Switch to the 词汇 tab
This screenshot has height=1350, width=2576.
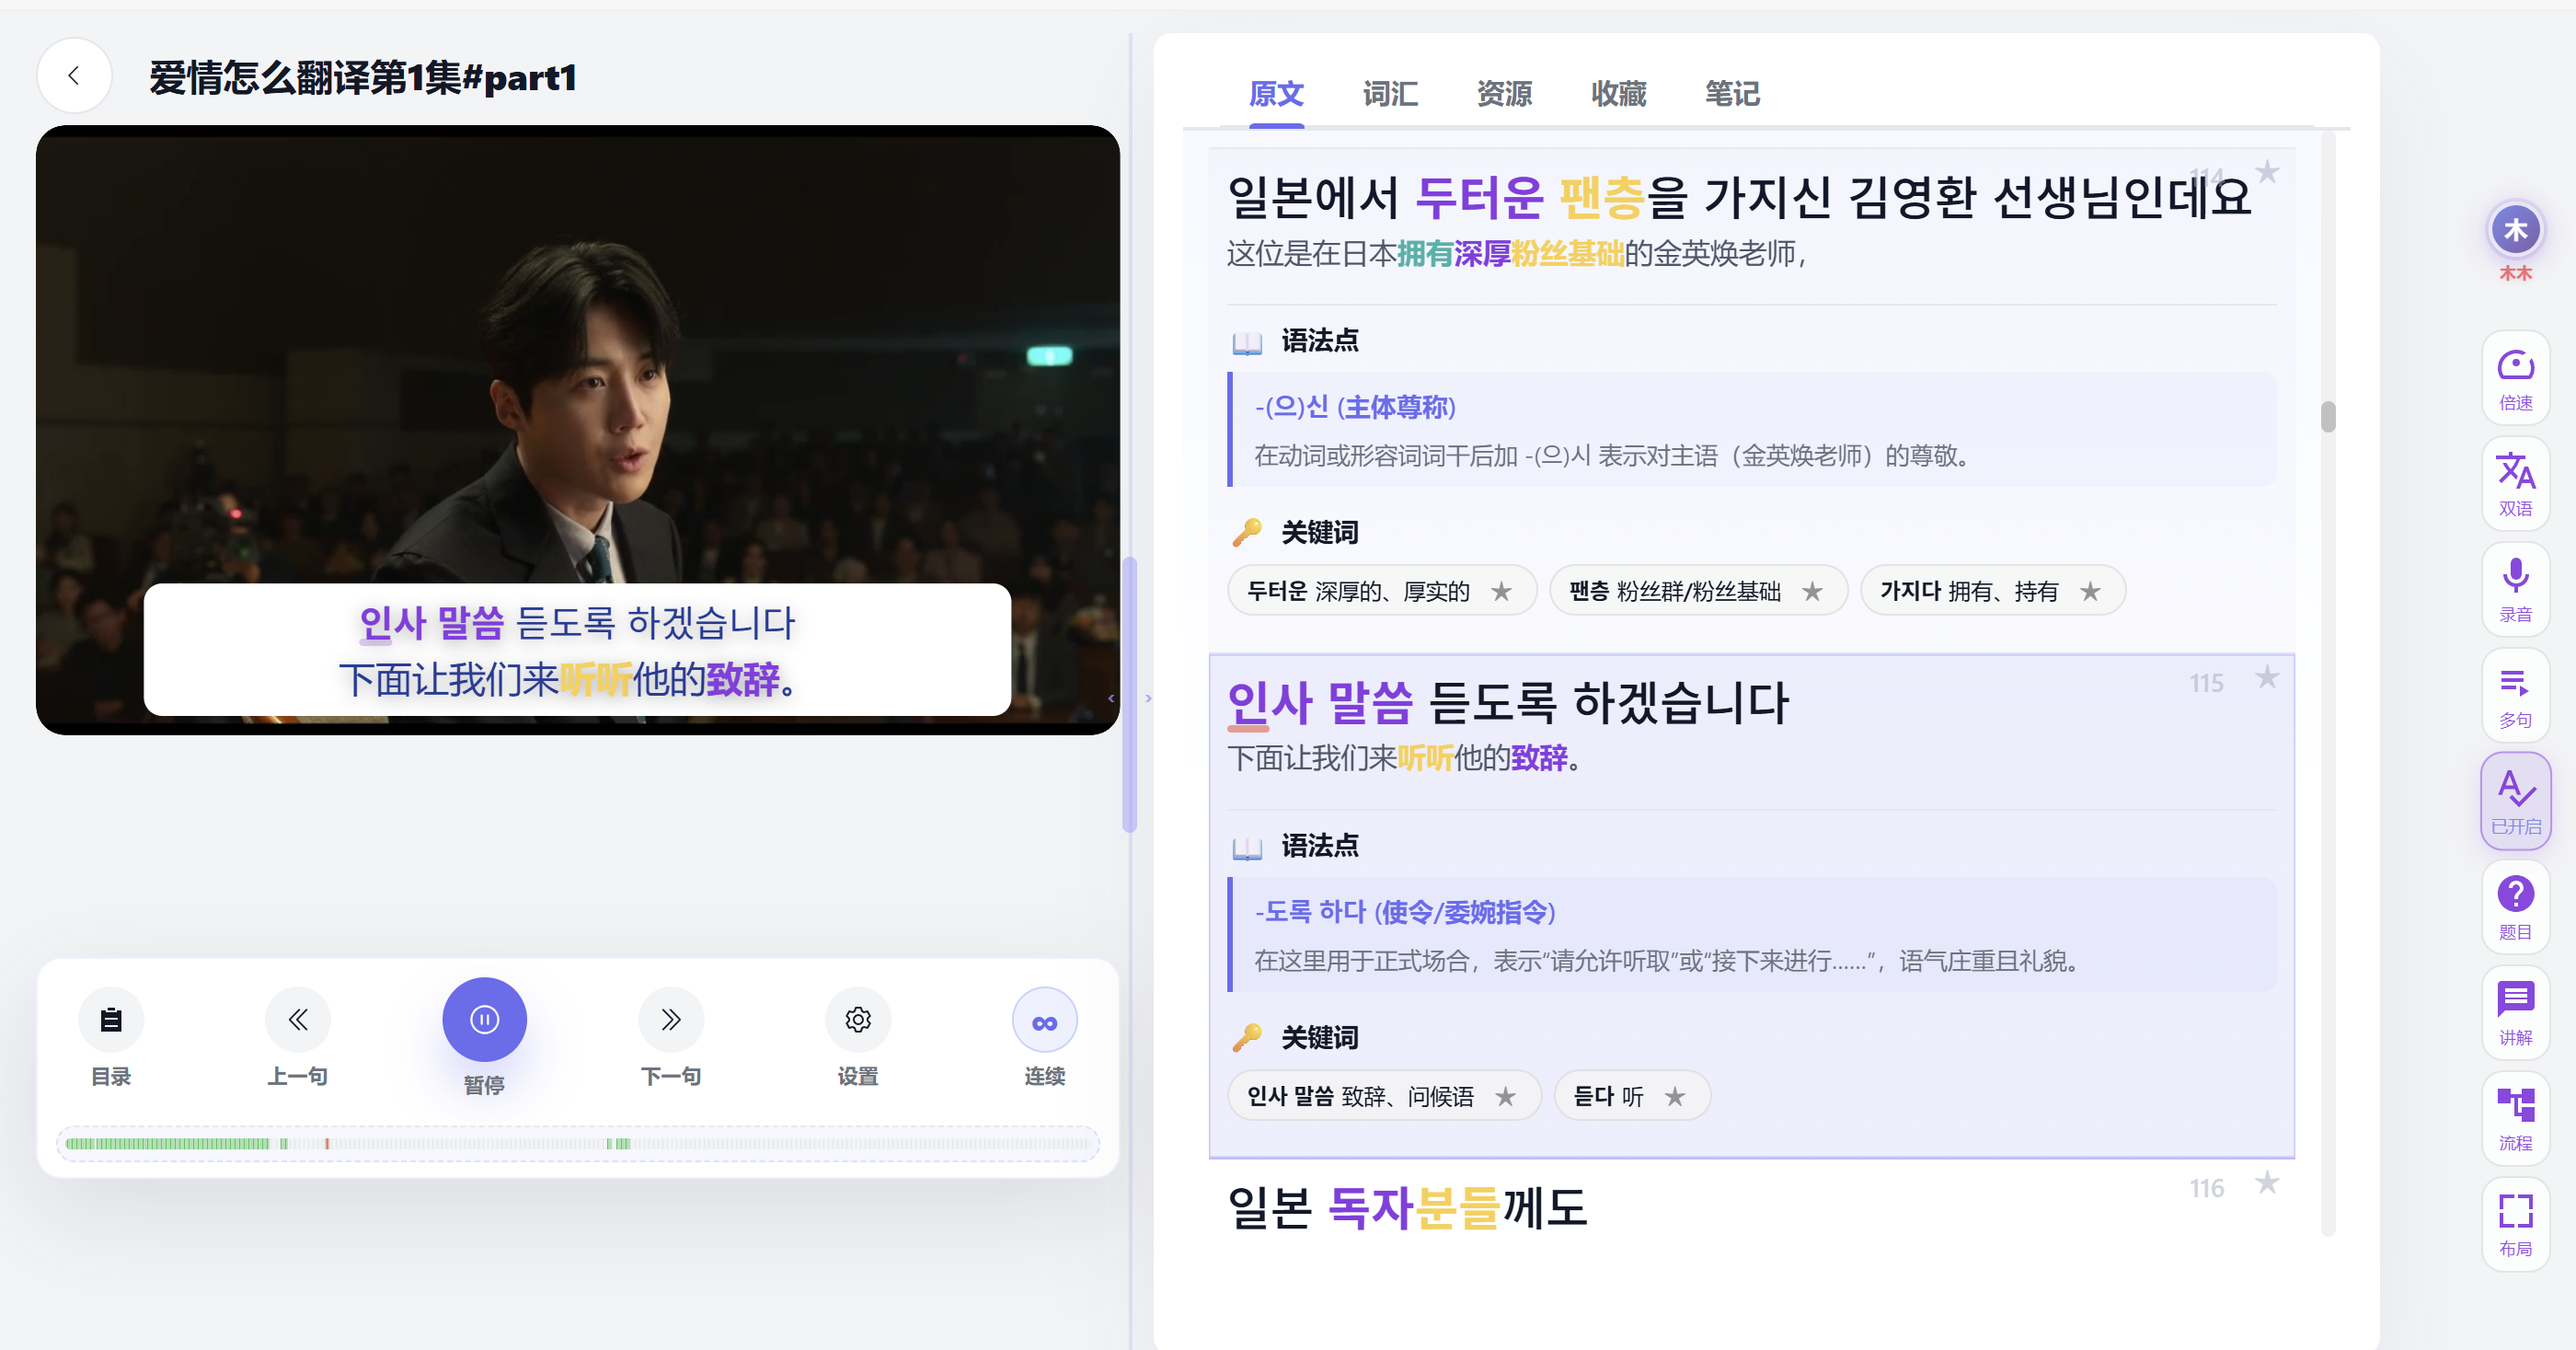1390,94
